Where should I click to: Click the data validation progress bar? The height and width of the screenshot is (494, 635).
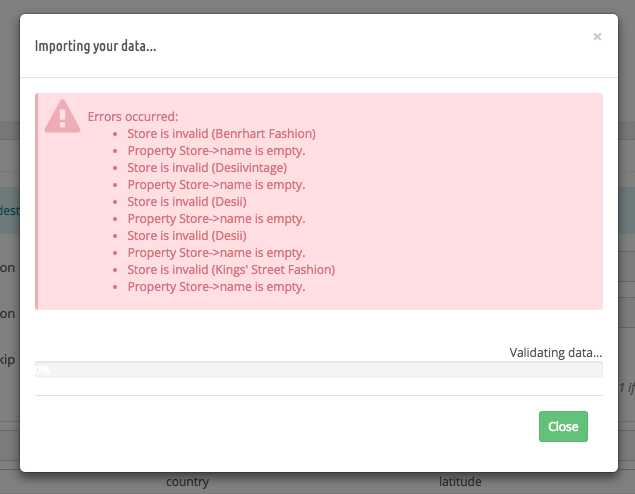319,369
